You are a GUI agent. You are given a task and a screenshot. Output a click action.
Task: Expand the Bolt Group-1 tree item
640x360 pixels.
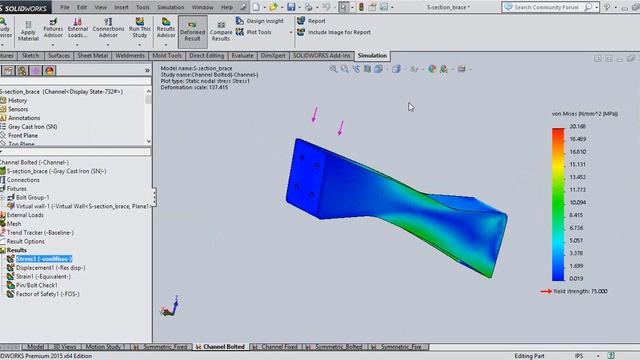click(x=3, y=198)
